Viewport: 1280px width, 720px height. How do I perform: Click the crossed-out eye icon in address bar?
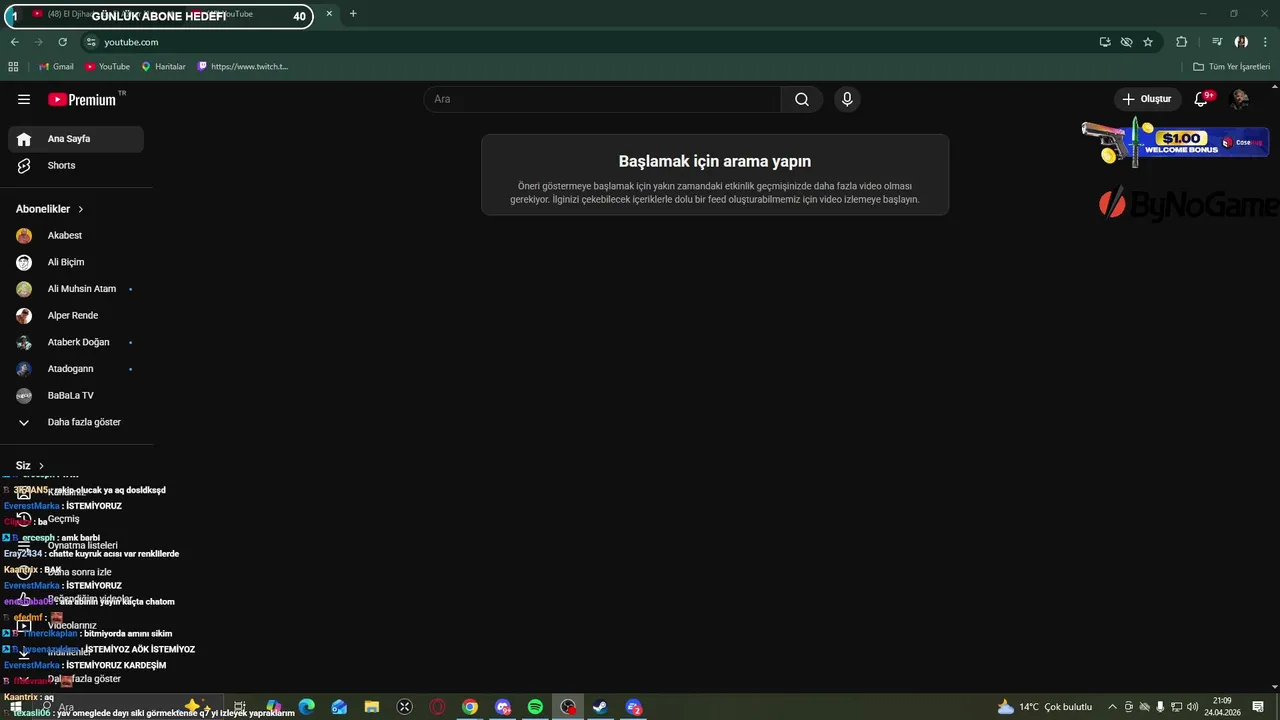point(1126,42)
